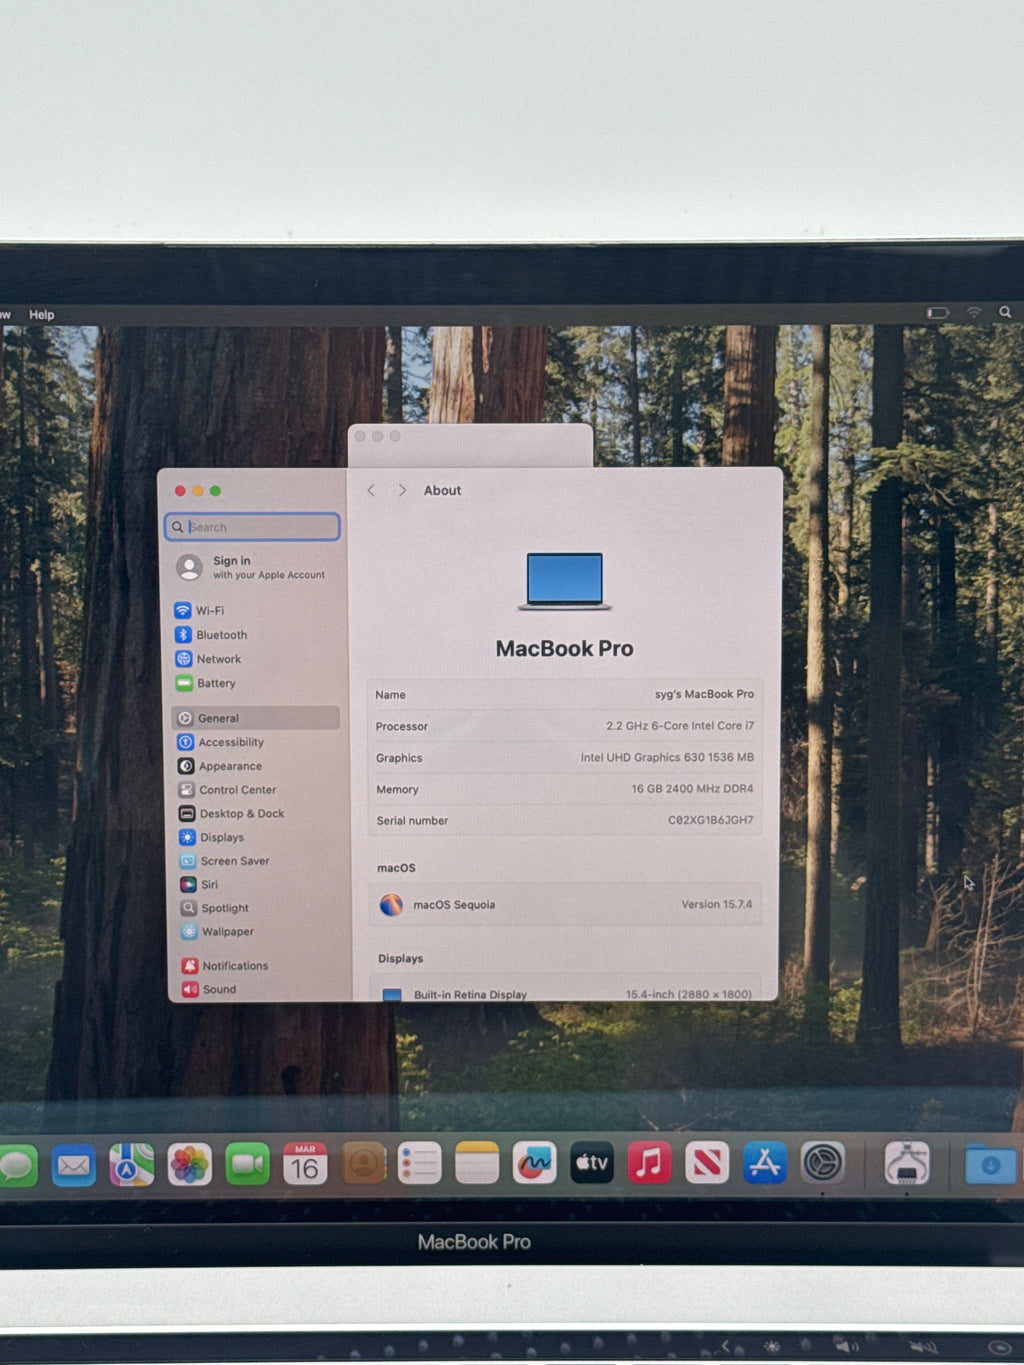1024x1365 pixels.
Task: Click Processor value 2.2 GHz 6-Core Intel Core i7
Action: pos(680,726)
